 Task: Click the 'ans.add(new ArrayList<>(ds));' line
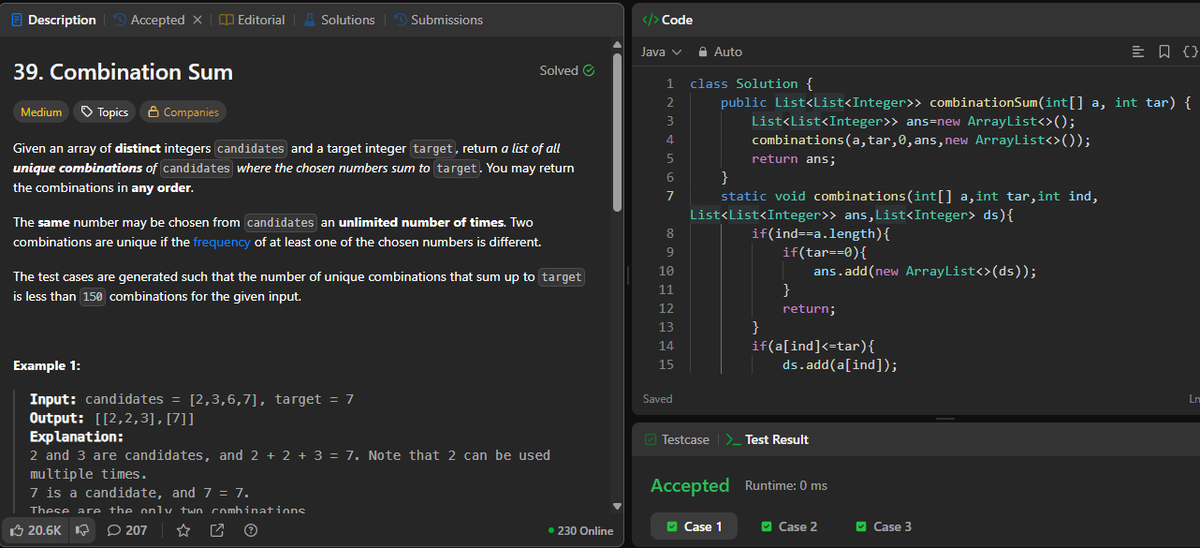pyautogui.click(x=924, y=271)
